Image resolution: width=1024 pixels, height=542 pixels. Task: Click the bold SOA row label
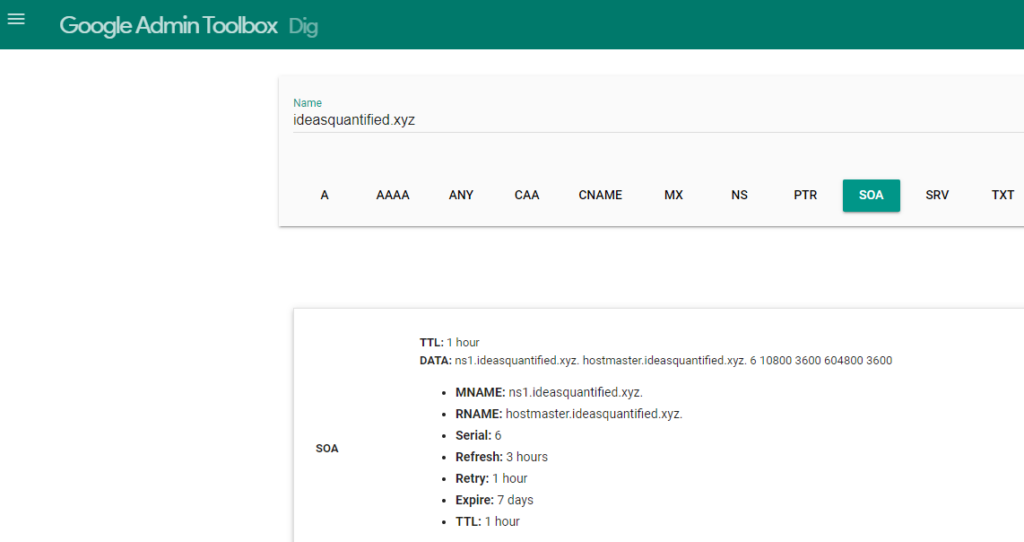(x=327, y=449)
